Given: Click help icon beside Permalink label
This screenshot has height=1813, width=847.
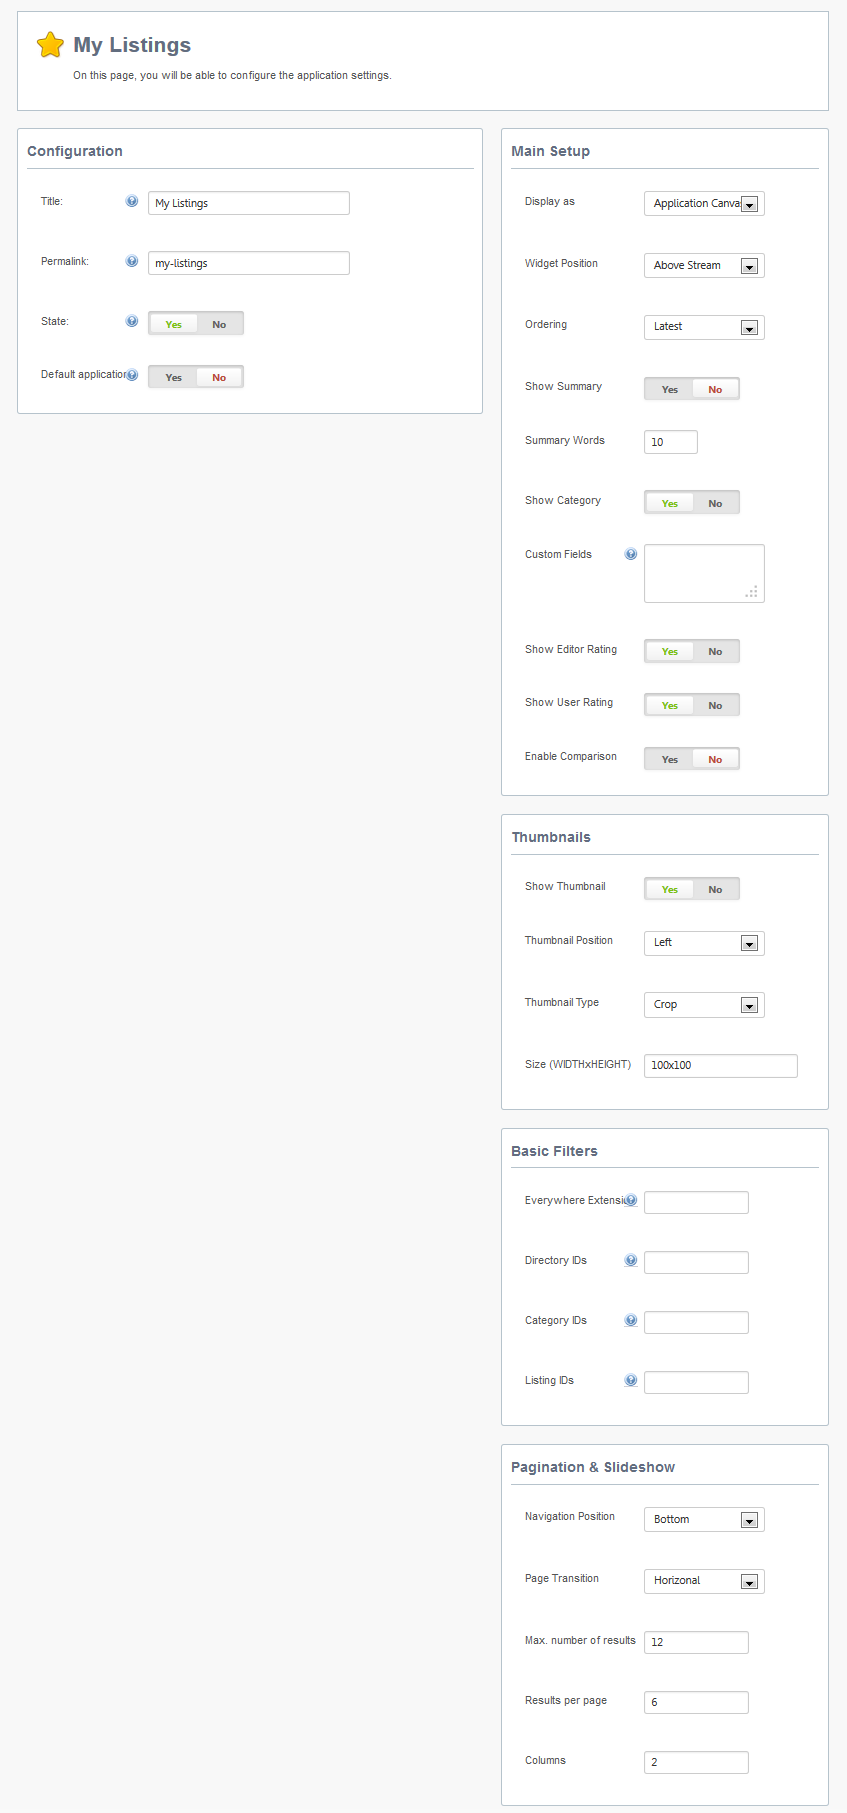Looking at the screenshot, I should click(131, 261).
